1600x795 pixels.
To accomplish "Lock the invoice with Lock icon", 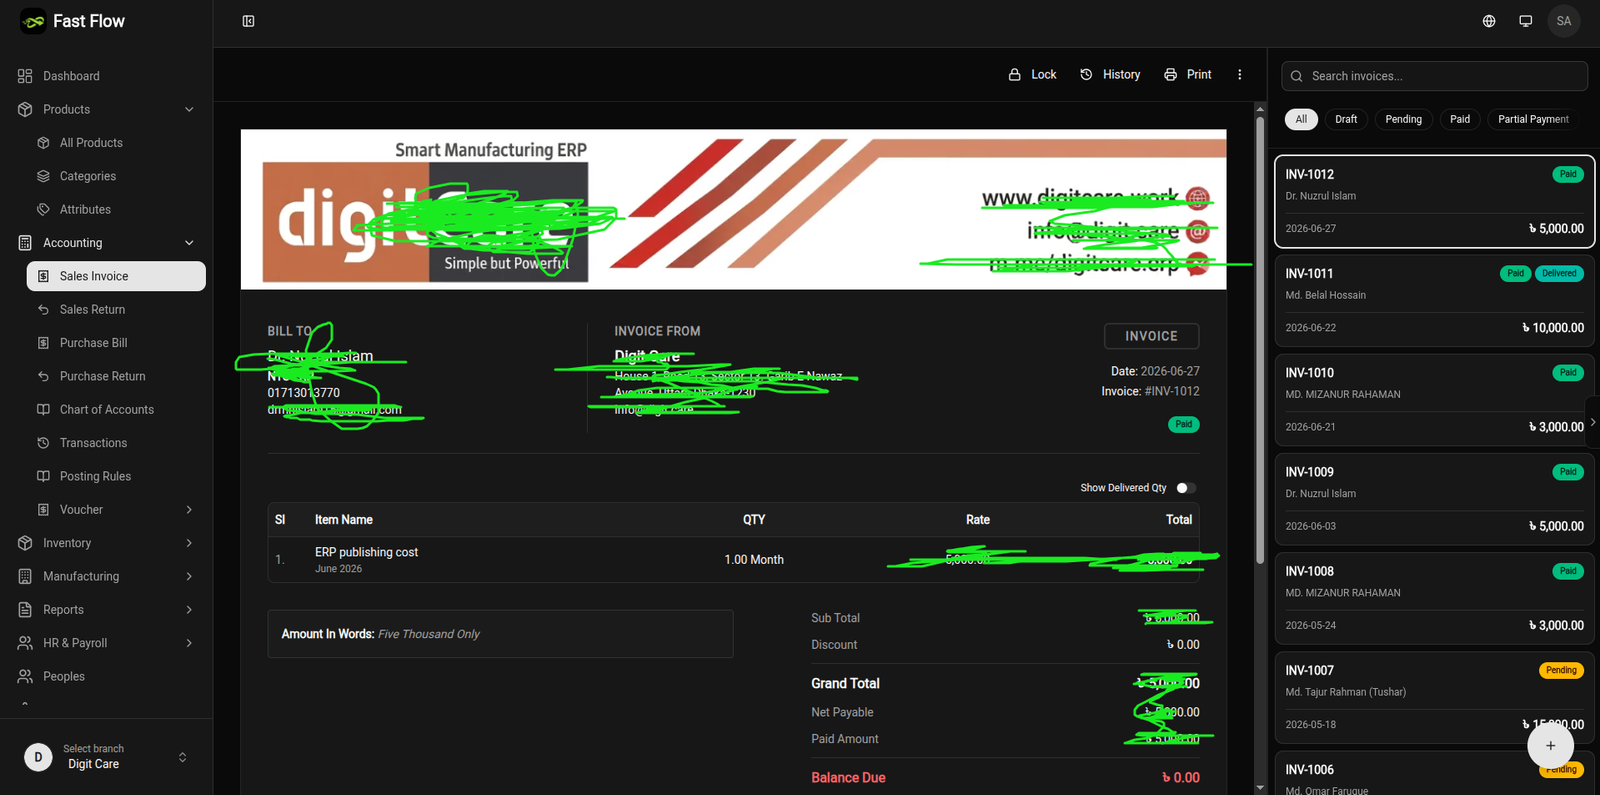I will [1032, 75].
